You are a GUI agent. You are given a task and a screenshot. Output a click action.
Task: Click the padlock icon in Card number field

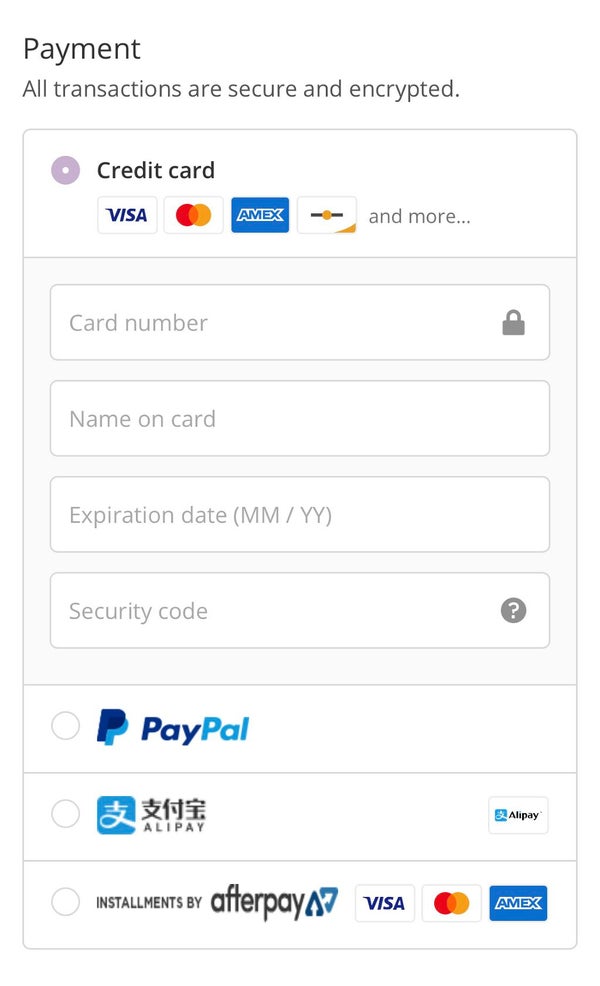click(513, 323)
